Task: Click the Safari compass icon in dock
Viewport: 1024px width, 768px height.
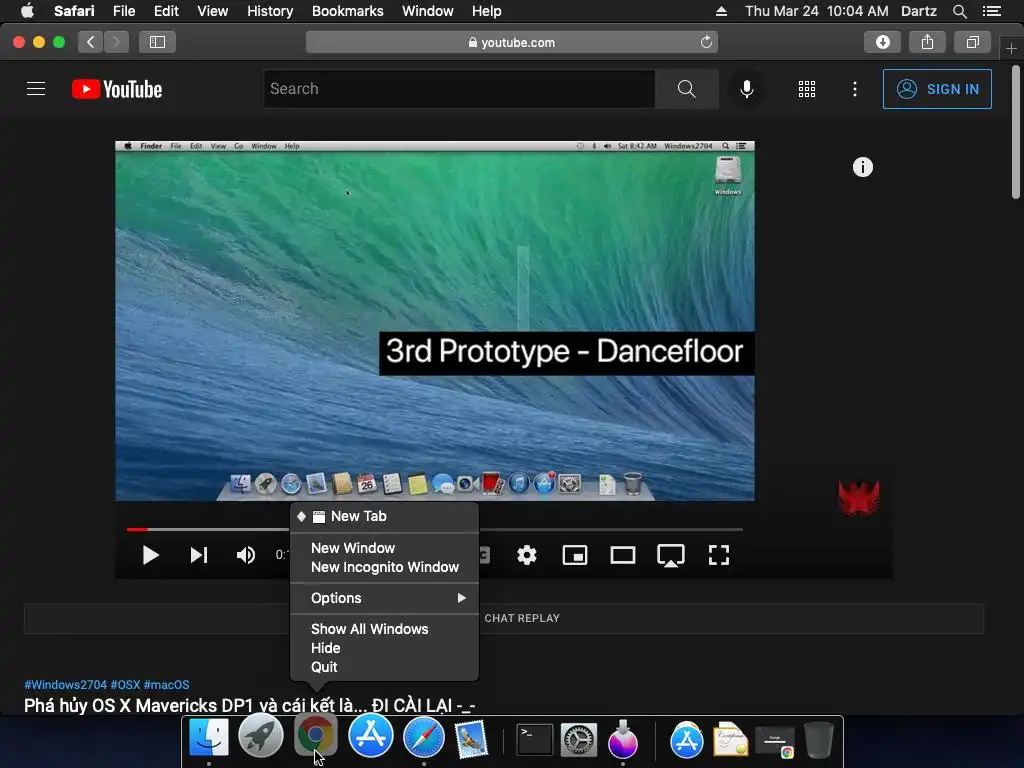Action: (424, 737)
